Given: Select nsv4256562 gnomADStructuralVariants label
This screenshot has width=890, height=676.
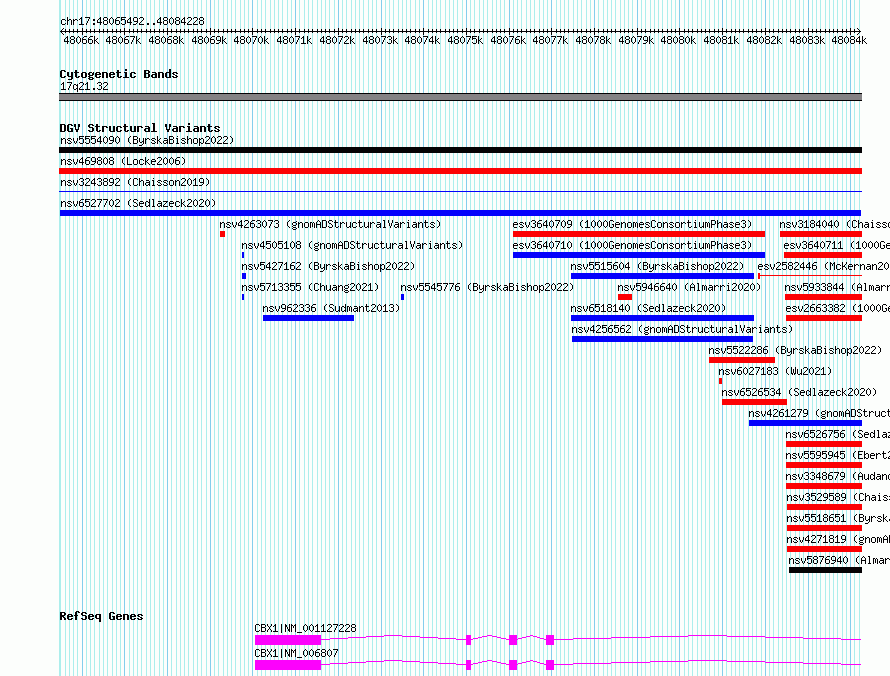Looking at the screenshot, I should point(682,329).
